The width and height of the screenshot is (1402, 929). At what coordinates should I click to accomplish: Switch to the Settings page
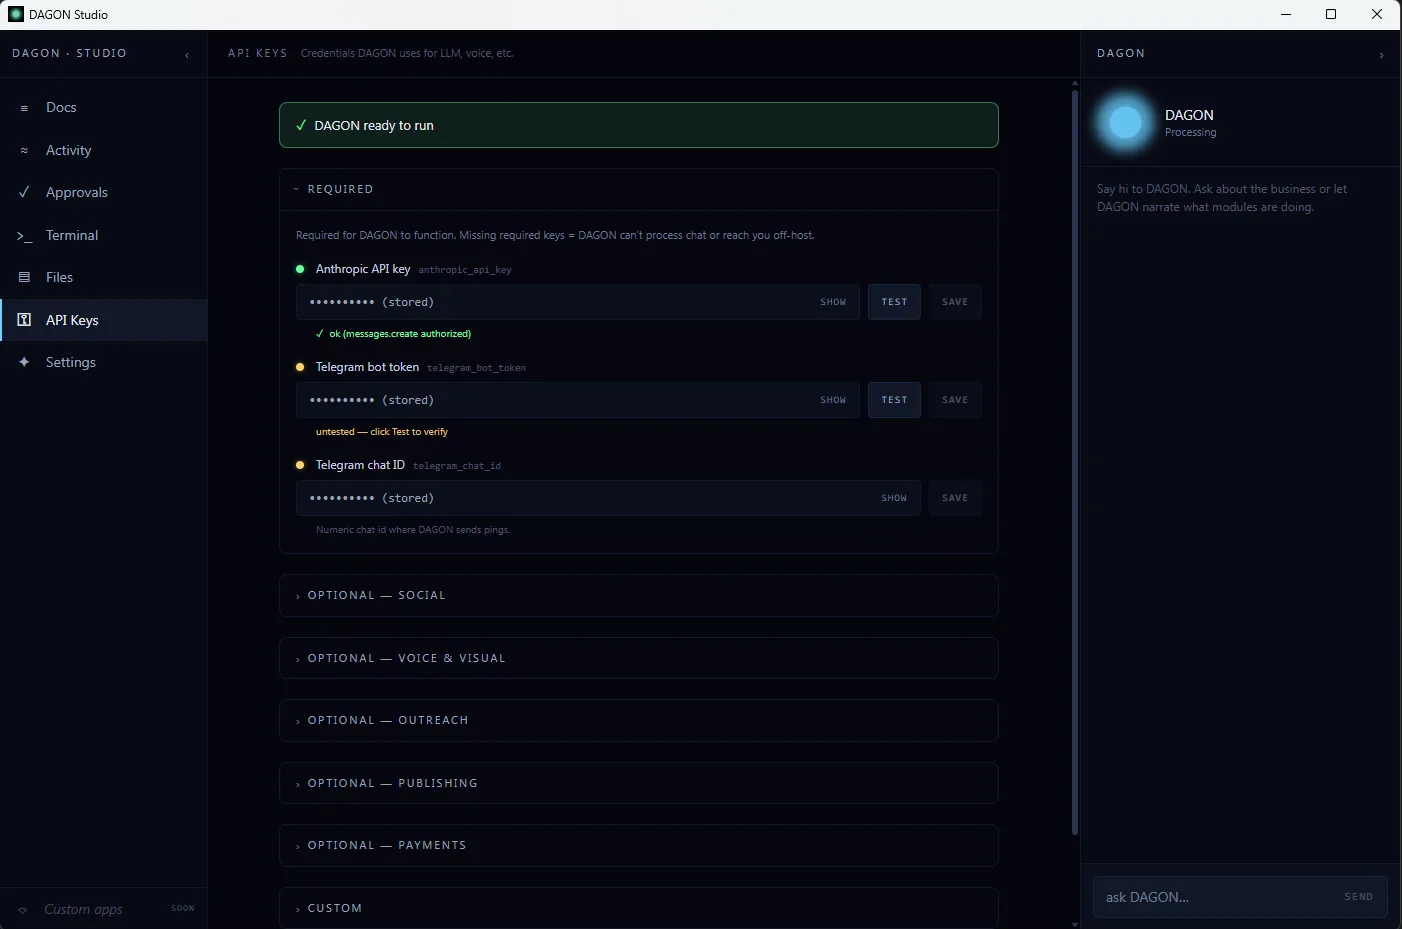click(70, 362)
